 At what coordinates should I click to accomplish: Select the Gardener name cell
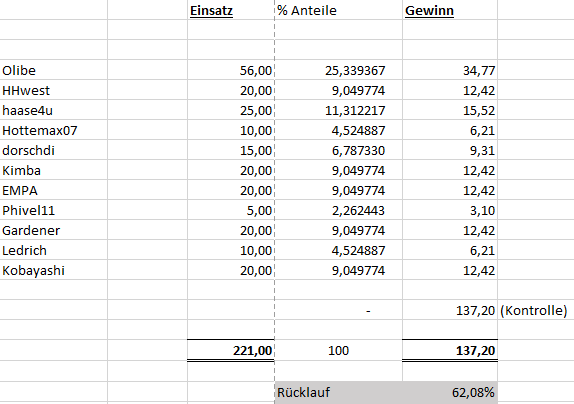coord(53,230)
